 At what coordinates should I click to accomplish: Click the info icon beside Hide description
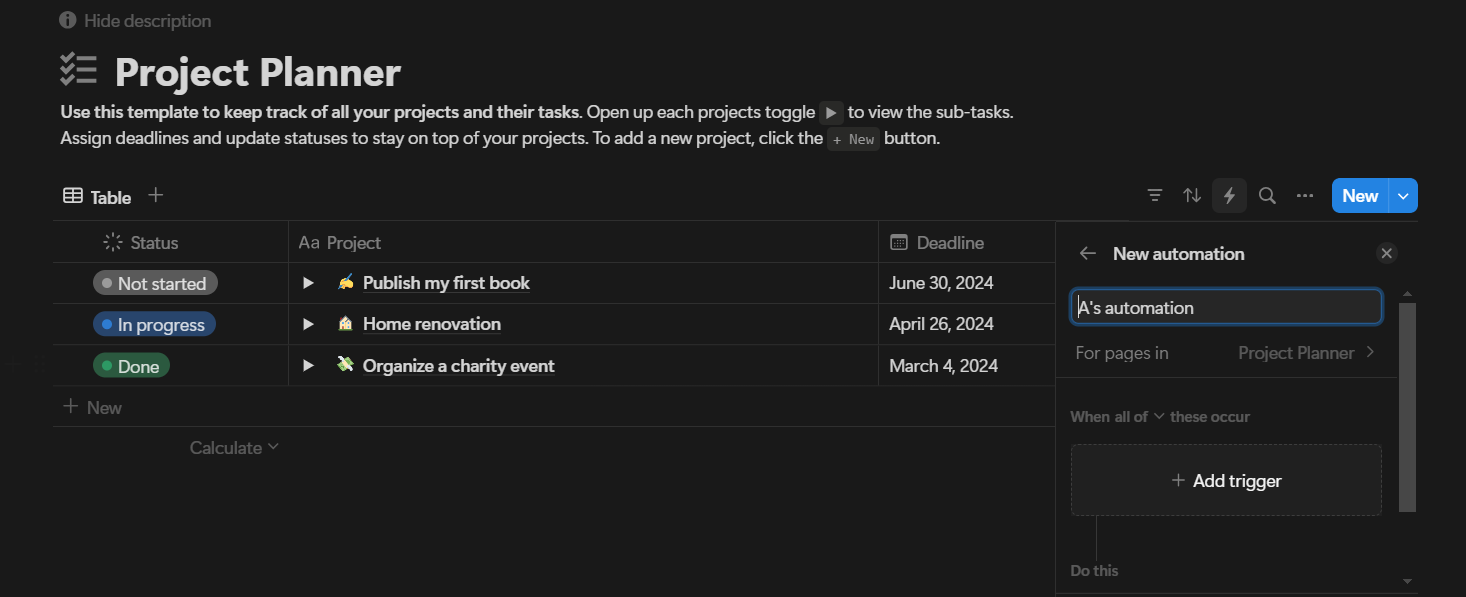click(x=68, y=20)
